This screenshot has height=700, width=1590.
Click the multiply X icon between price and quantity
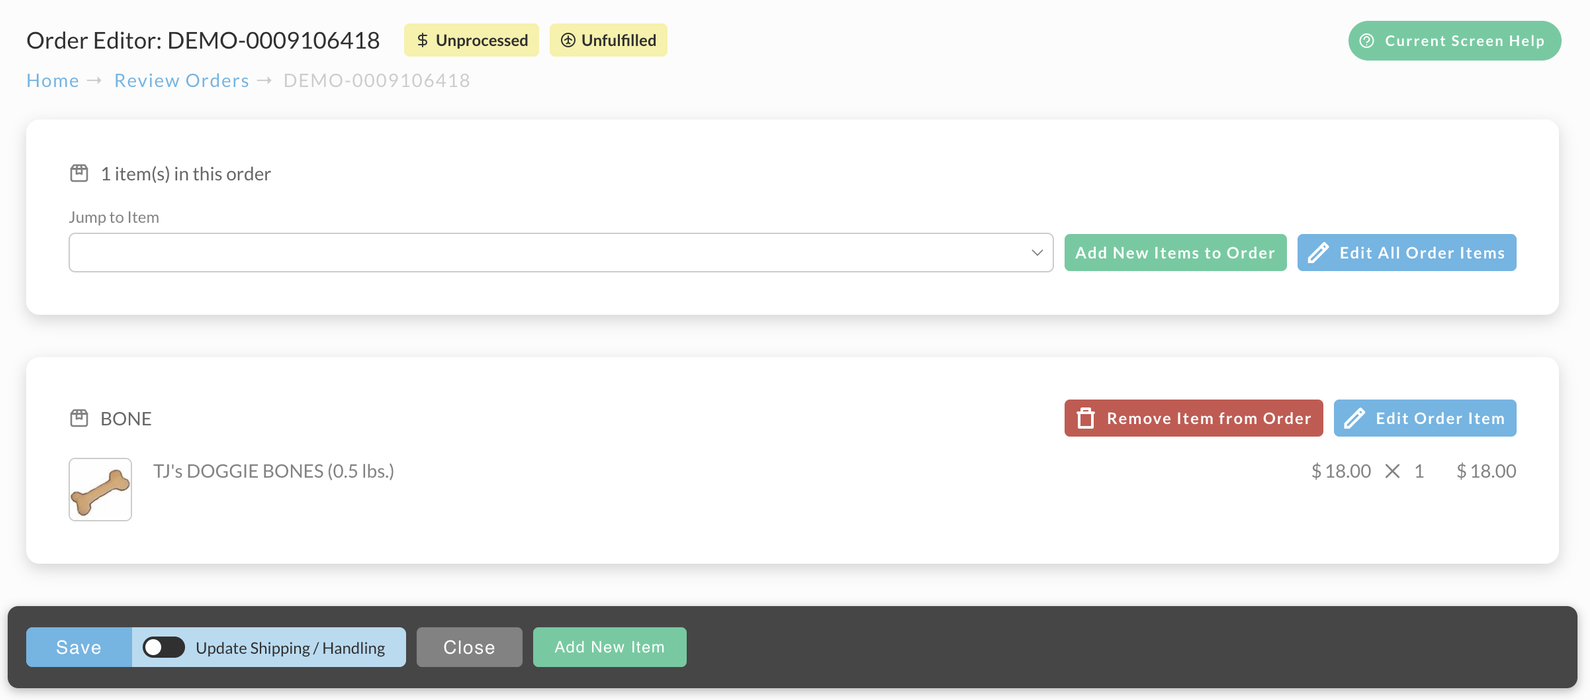(x=1392, y=471)
